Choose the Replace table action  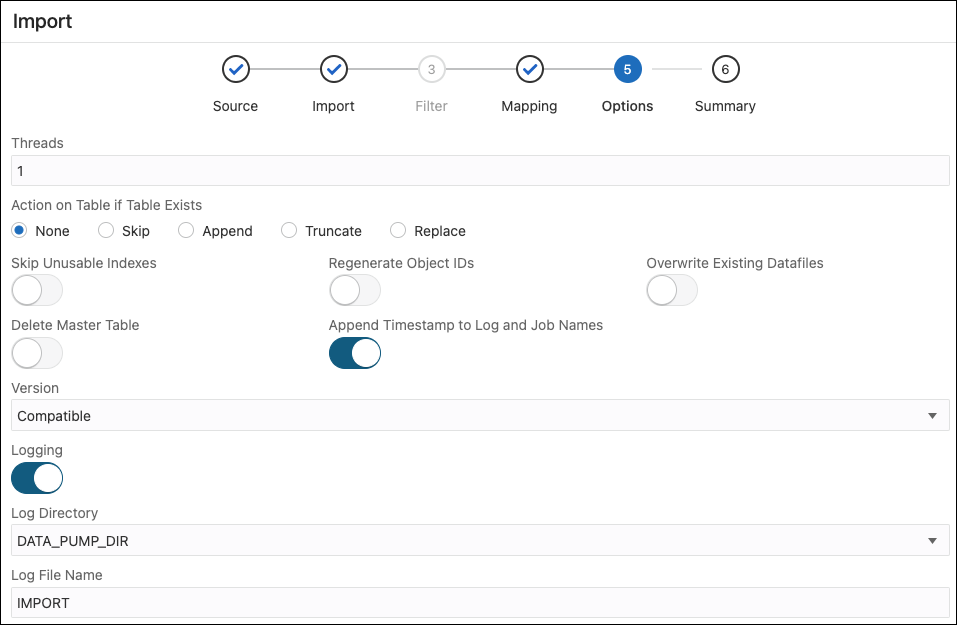pyautogui.click(x=396, y=230)
